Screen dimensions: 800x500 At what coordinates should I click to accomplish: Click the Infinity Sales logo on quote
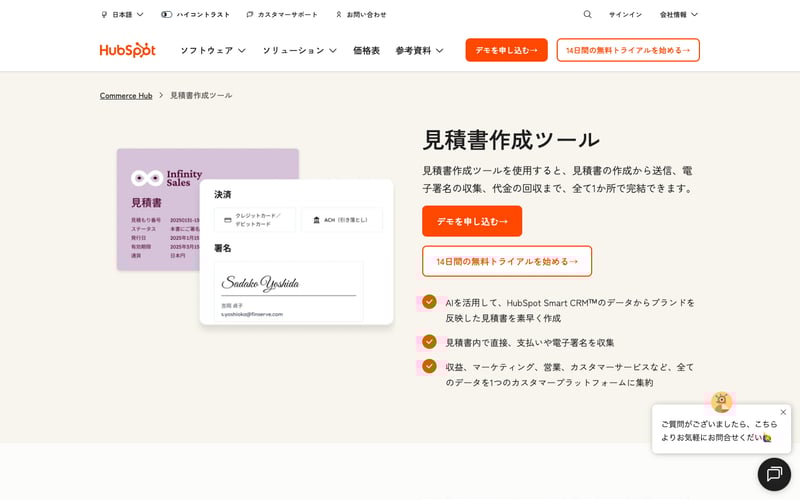click(x=166, y=178)
